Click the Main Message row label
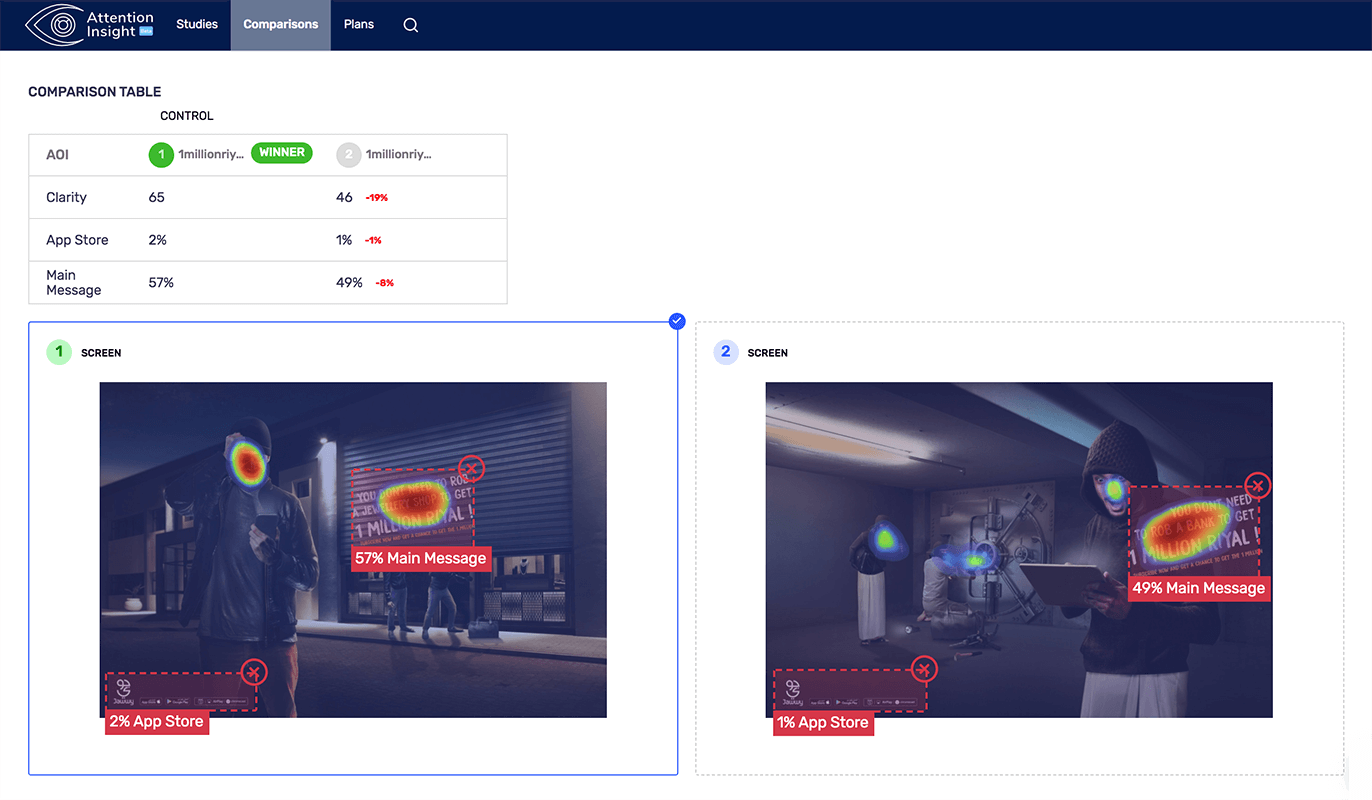This screenshot has height=800, width=1372. pyautogui.click(x=74, y=282)
